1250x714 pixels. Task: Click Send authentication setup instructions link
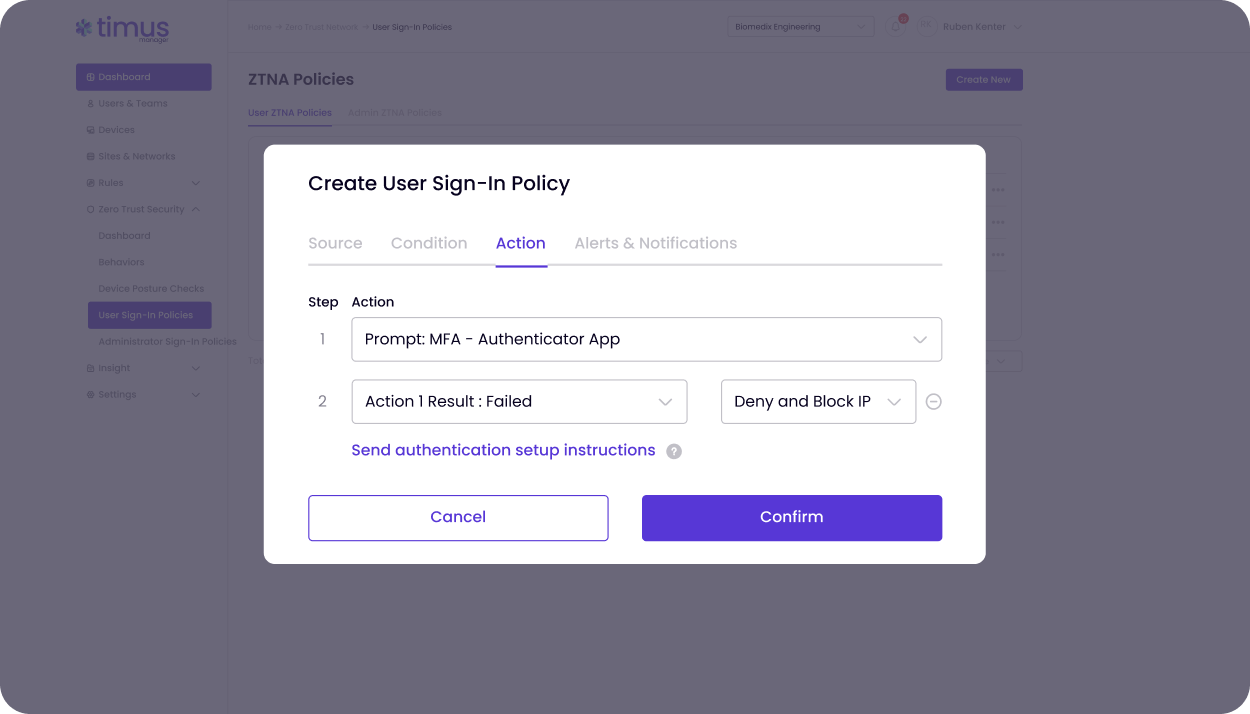point(503,450)
